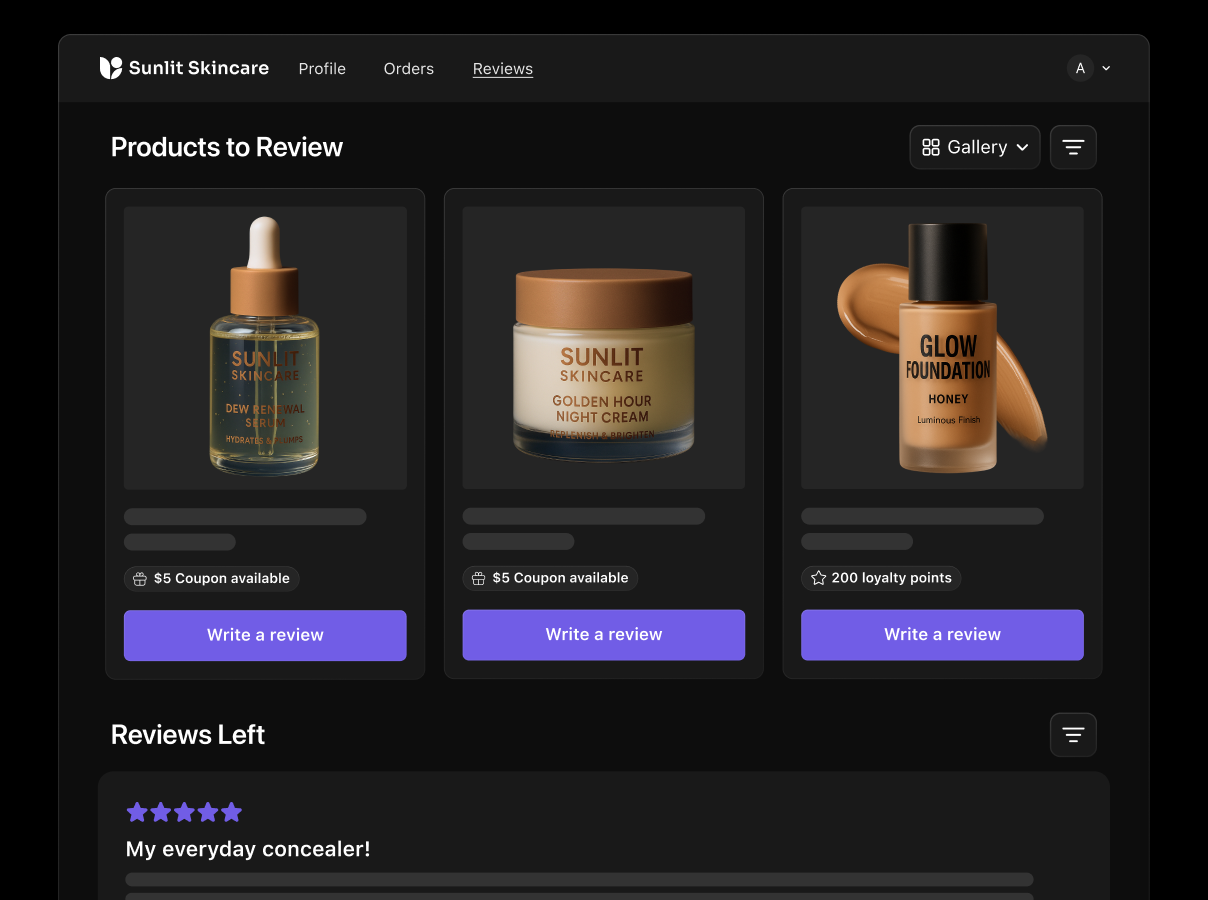Click the Glow Foundation Honey image

tap(942, 348)
